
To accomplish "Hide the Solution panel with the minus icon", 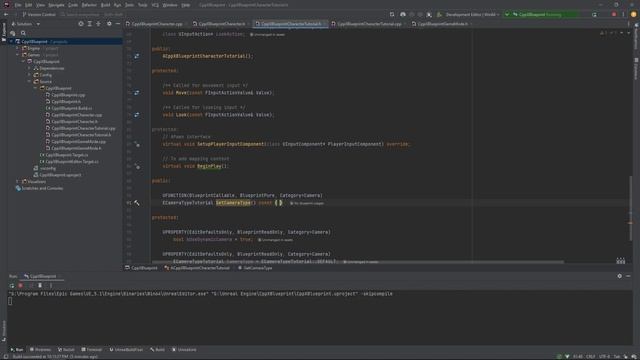I will point(118,24).
